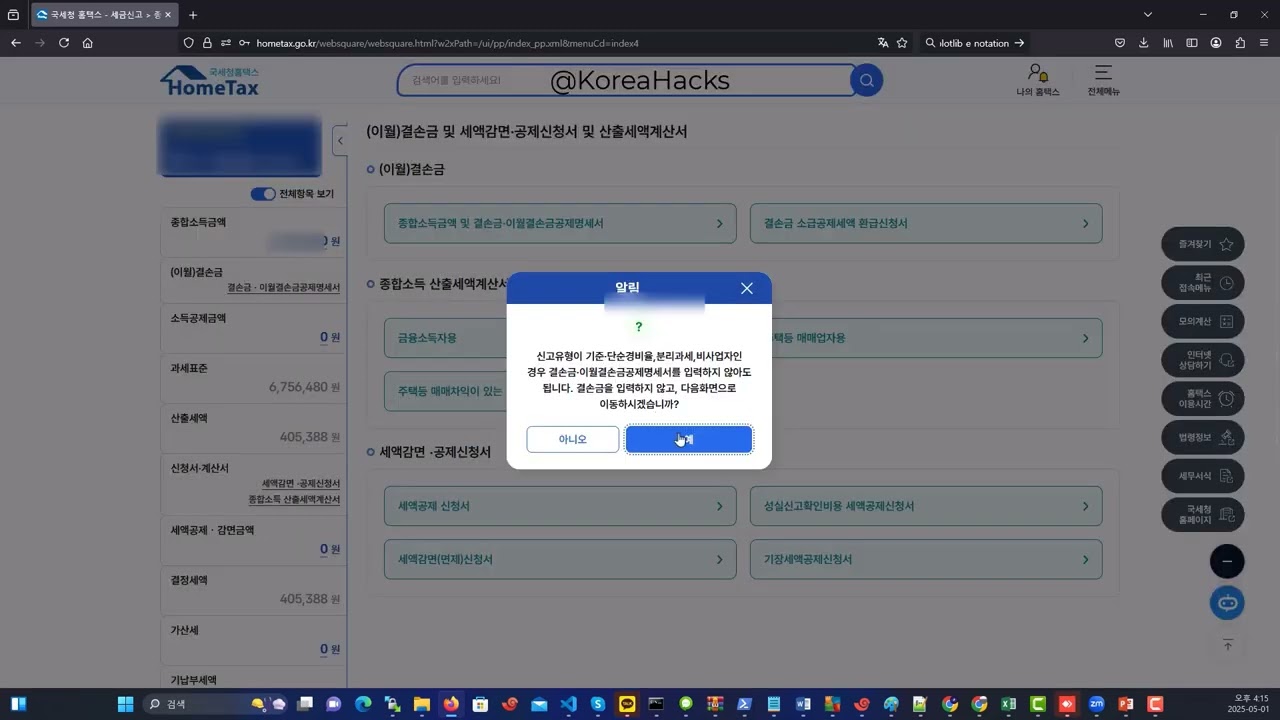Open the 금융소득자용 form button
Viewport: 1280px width, 720px height.
[x=445, y=338]
